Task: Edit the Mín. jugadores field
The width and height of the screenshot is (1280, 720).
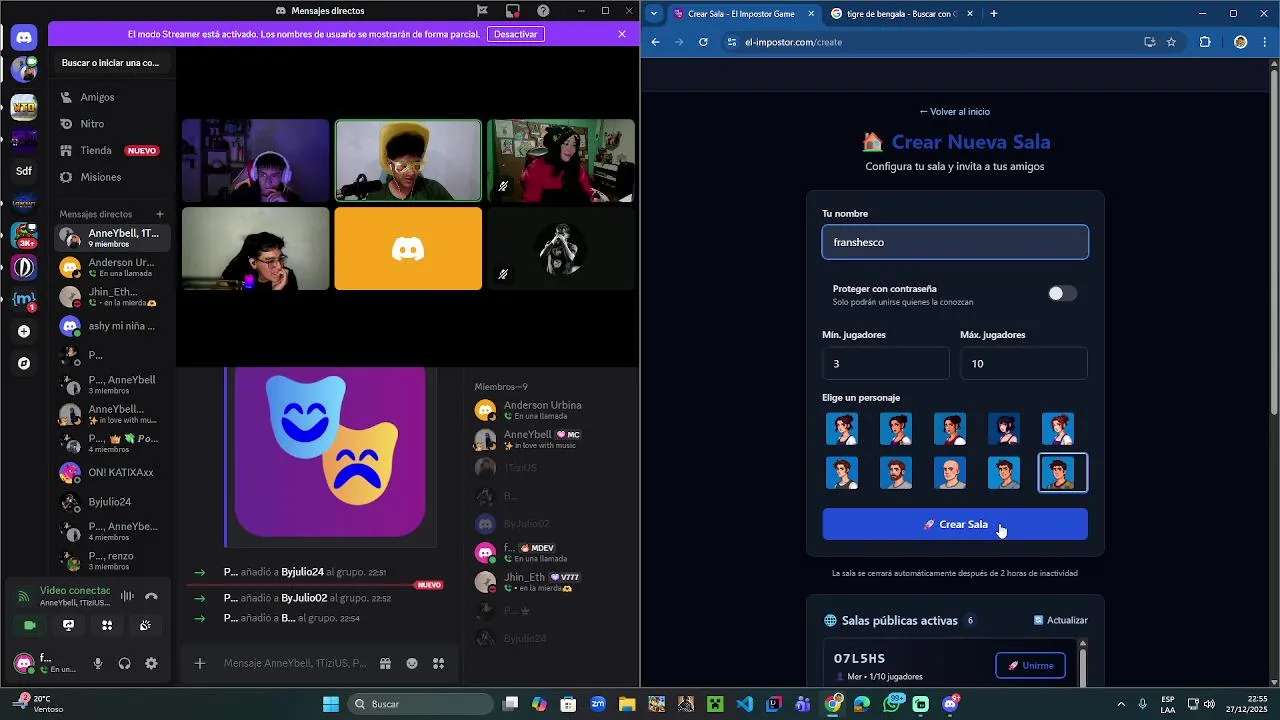Action: coord(885,363)
